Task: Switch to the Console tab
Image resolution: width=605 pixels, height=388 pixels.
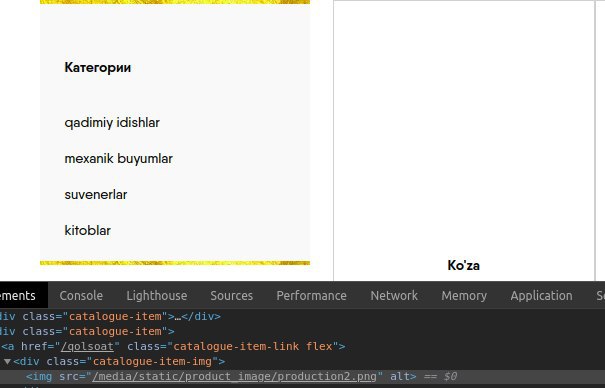Action: (x=81, y=295)
